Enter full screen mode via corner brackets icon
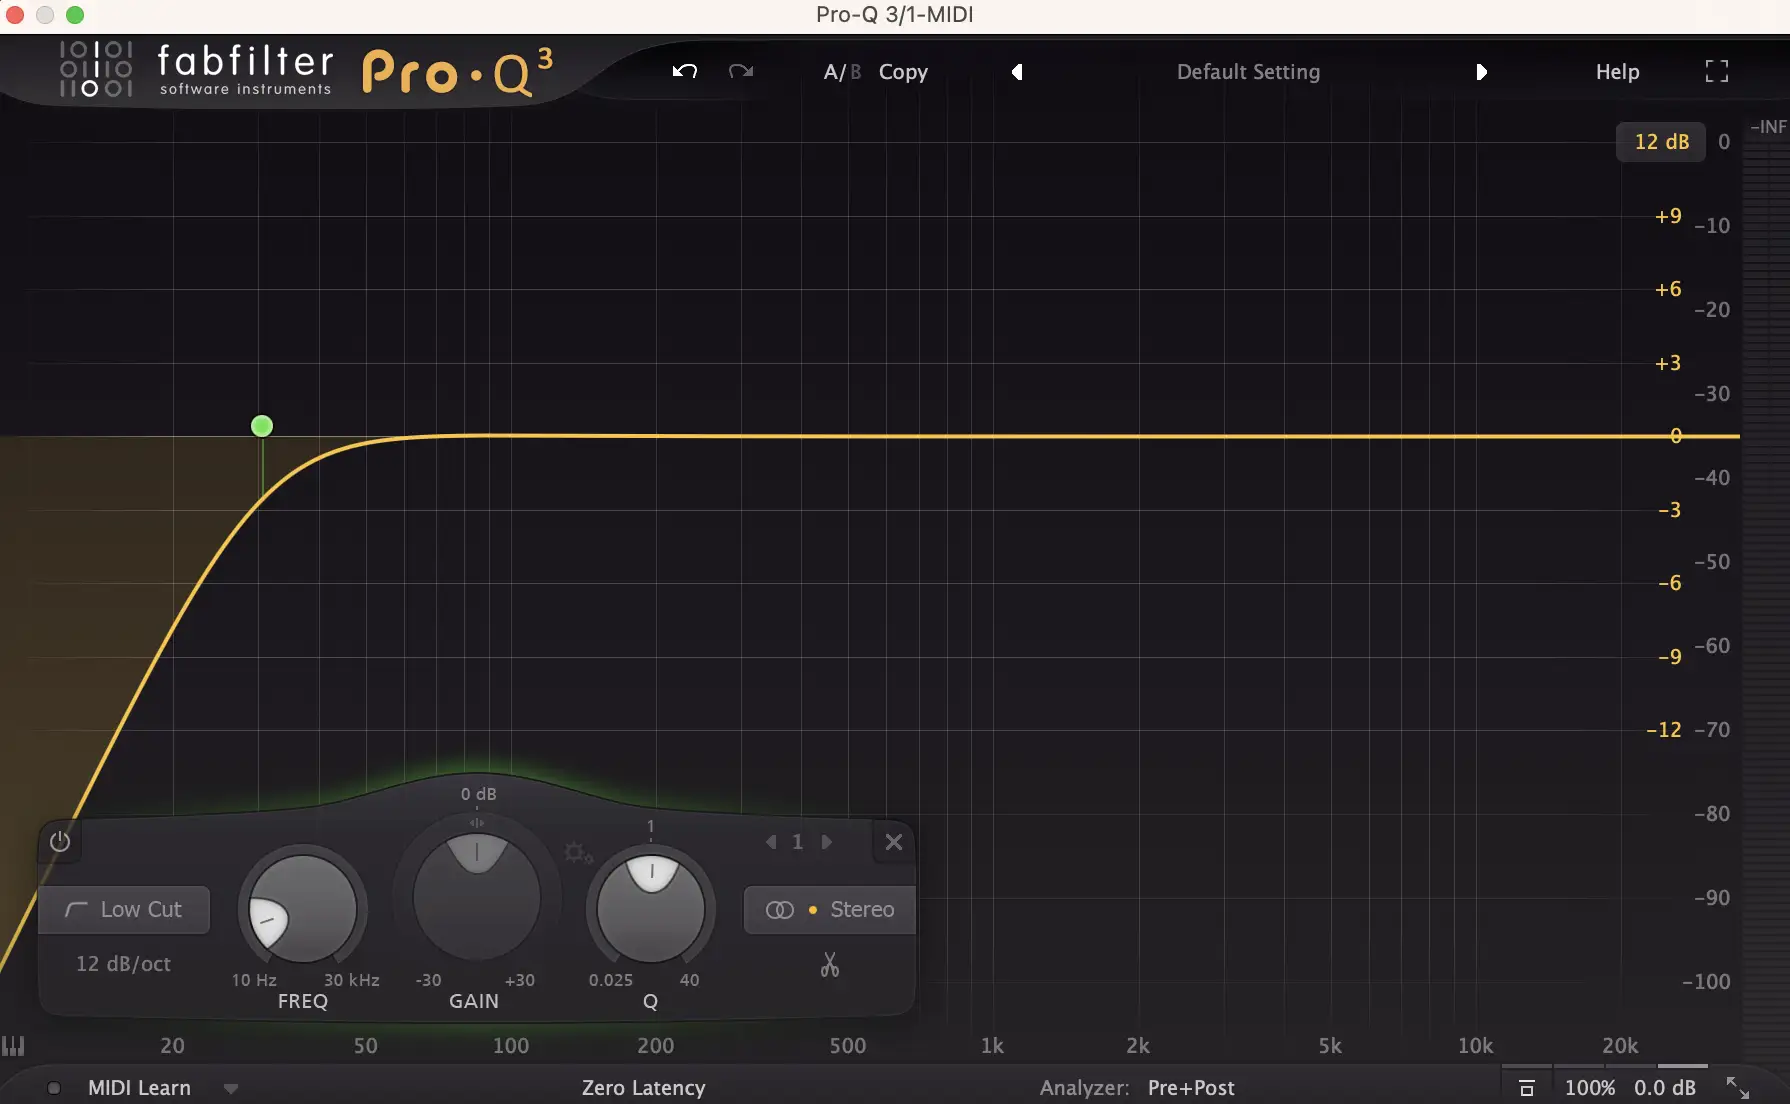Image resolution: width=1790 pixels, height=1104 pixels. [1716, 71]
